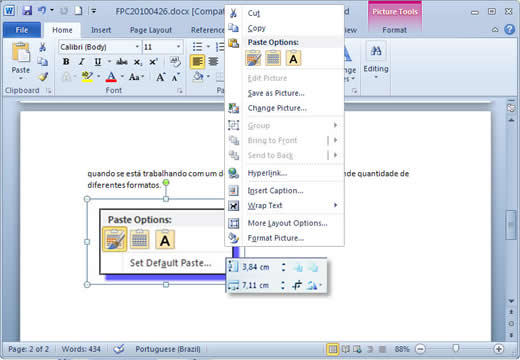Select Keep Text Only paste icon in context menu
520x360 pixels.
(x=293, y=59)
